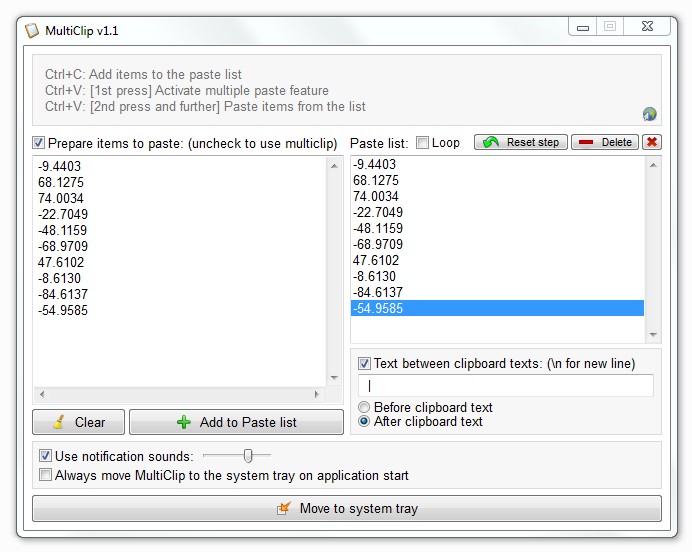Click the prepare list scroll left arrow
Image resolution: width=692 pixels, height=552 pixels.
coord(42,394)
